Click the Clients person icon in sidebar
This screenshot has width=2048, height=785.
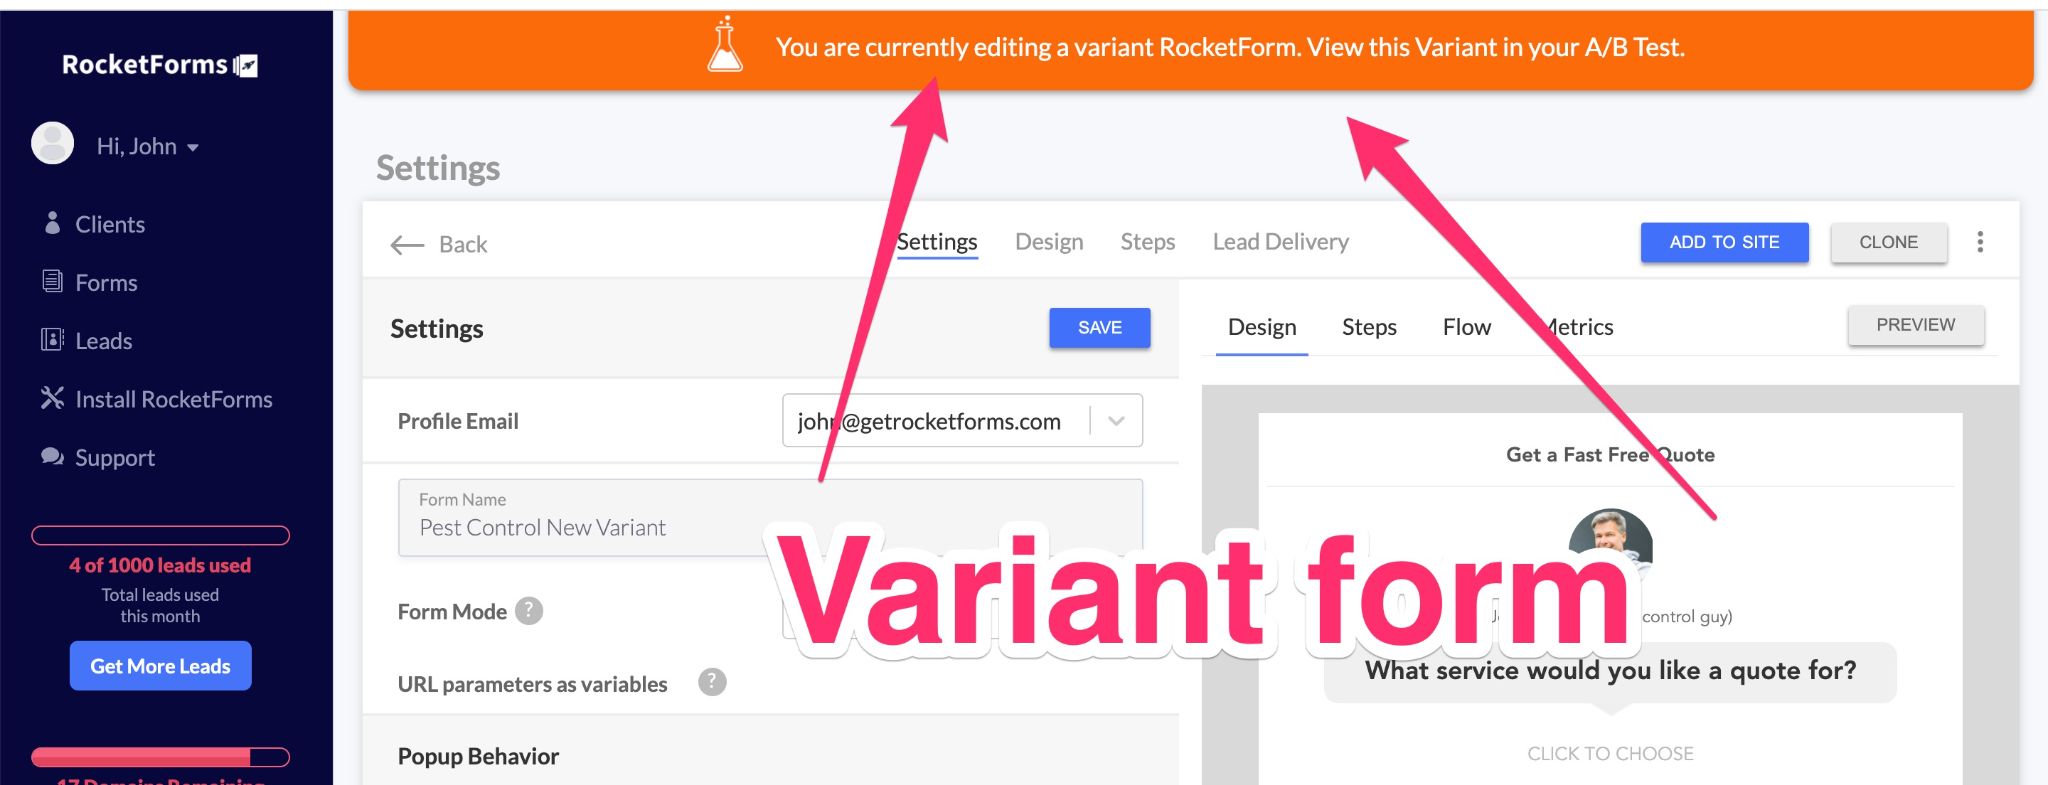52,223
